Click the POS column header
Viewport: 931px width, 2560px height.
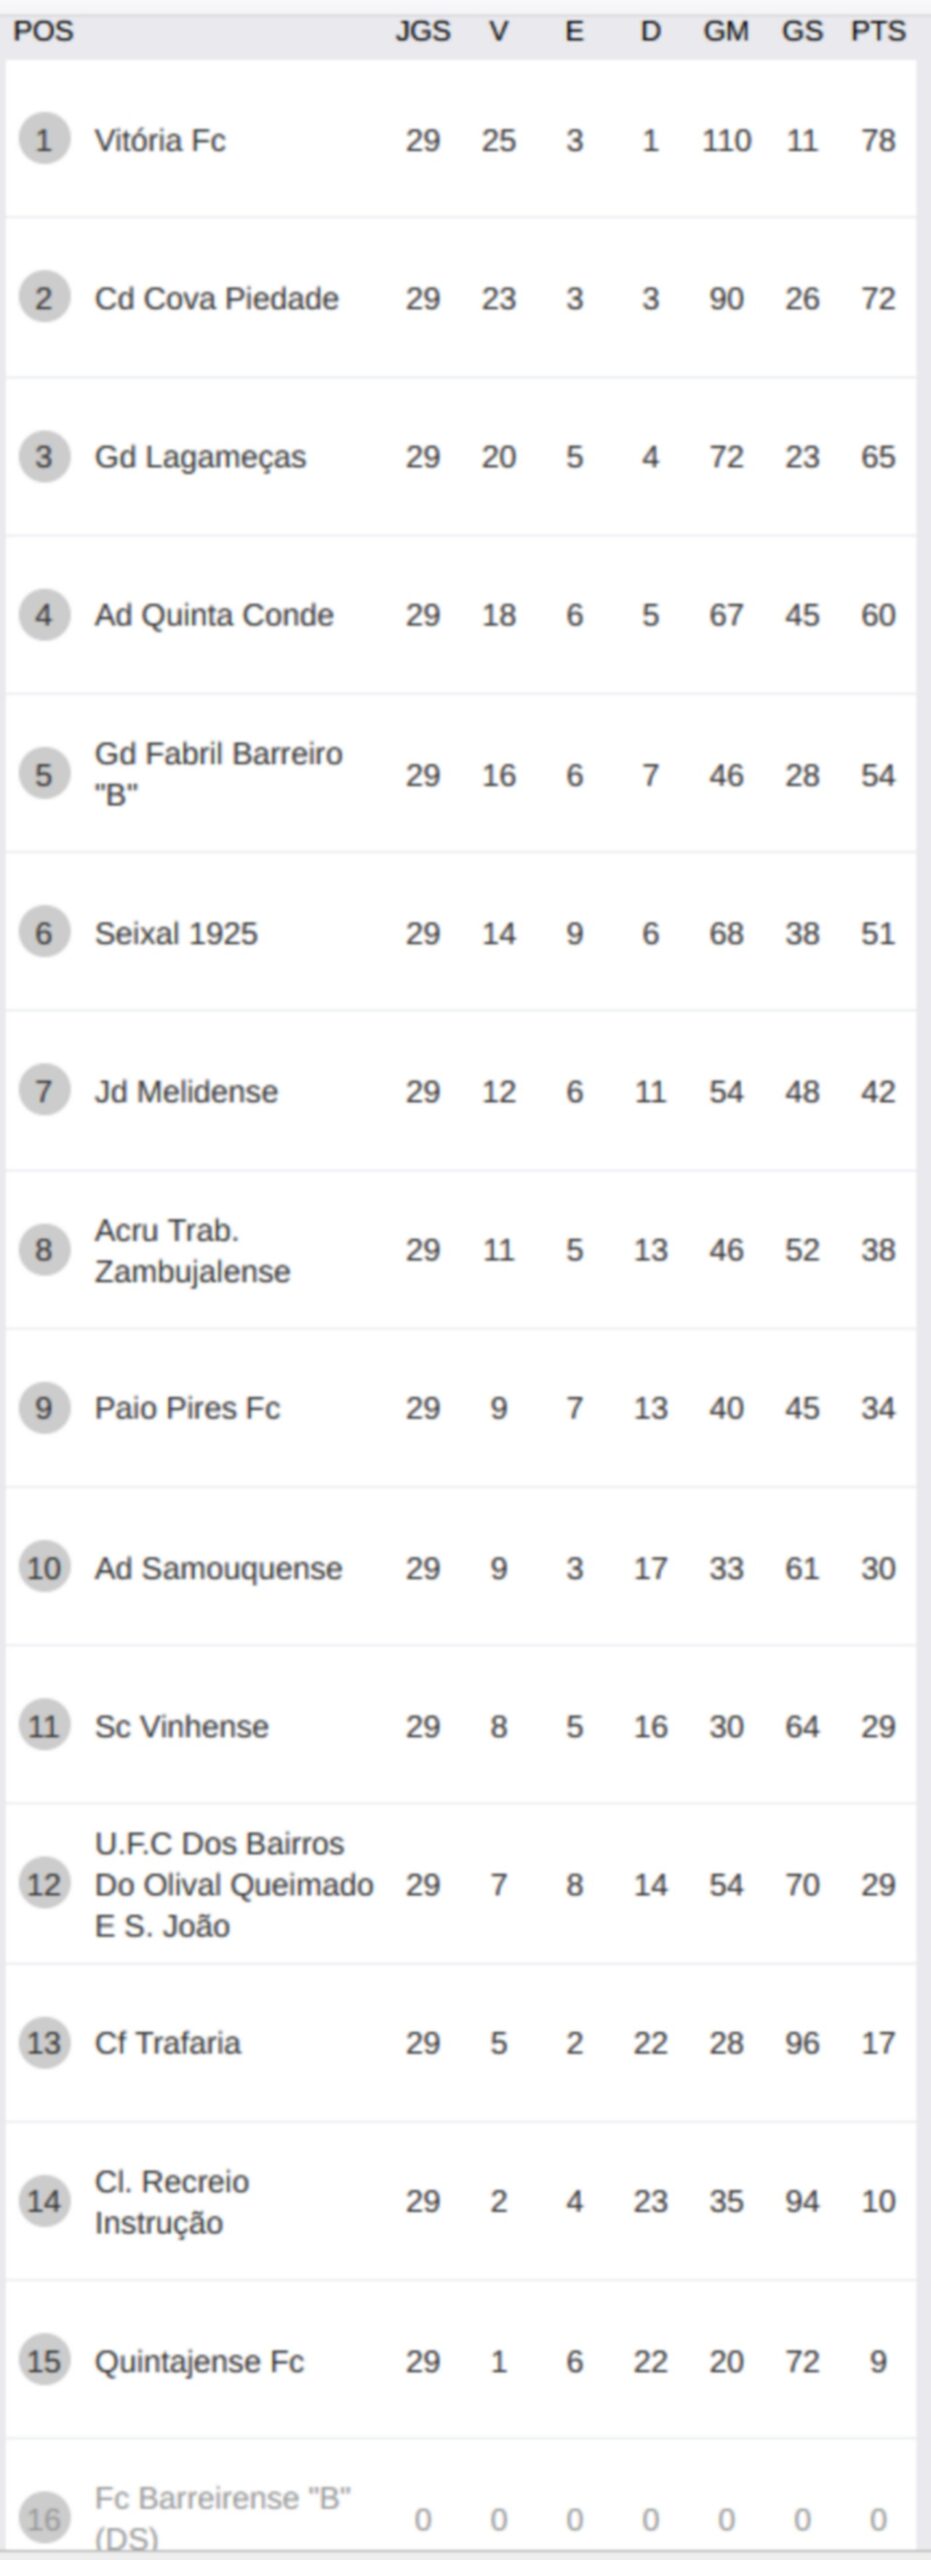pyautogui.click(x=43, y=31)
